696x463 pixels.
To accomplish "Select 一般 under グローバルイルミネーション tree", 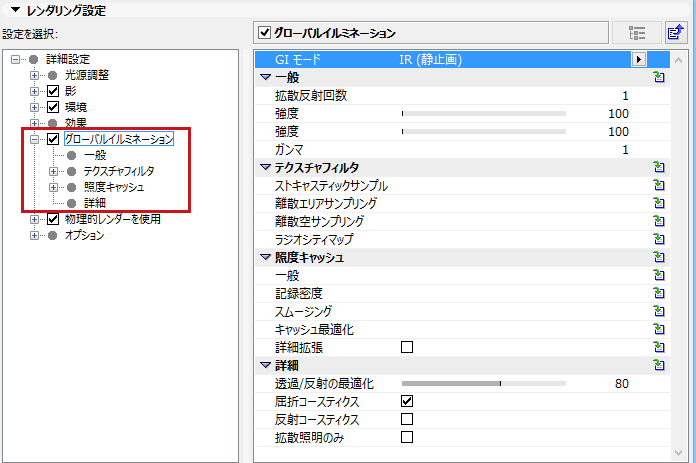I will pos(95,155).
